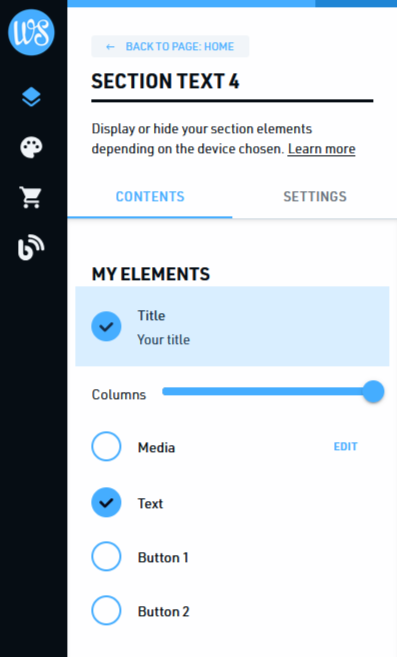Open the layers sections icon in sidebar

[x=31, y=98]
